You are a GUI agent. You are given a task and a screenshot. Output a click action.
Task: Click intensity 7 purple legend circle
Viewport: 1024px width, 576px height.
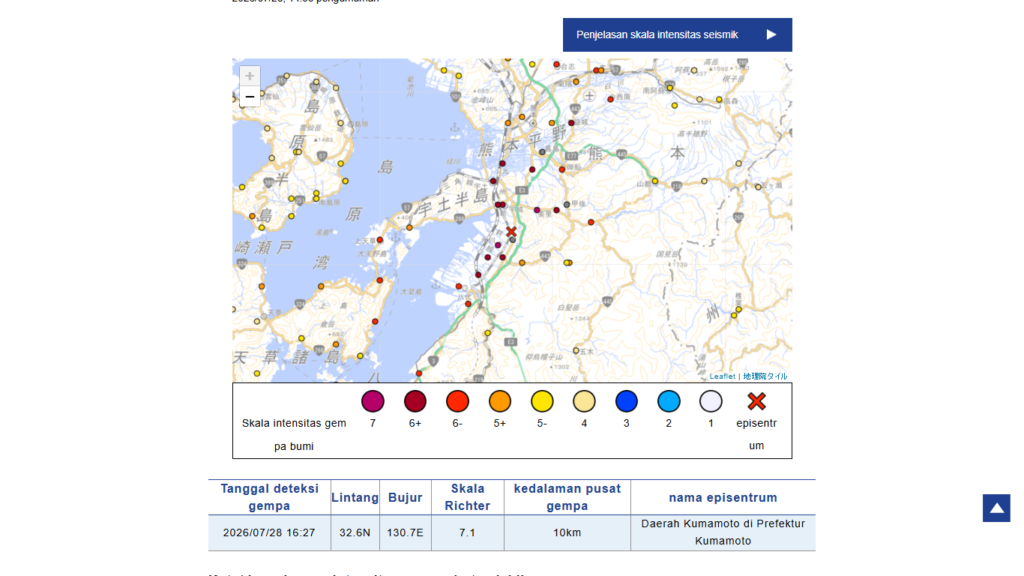click(373, 401)
